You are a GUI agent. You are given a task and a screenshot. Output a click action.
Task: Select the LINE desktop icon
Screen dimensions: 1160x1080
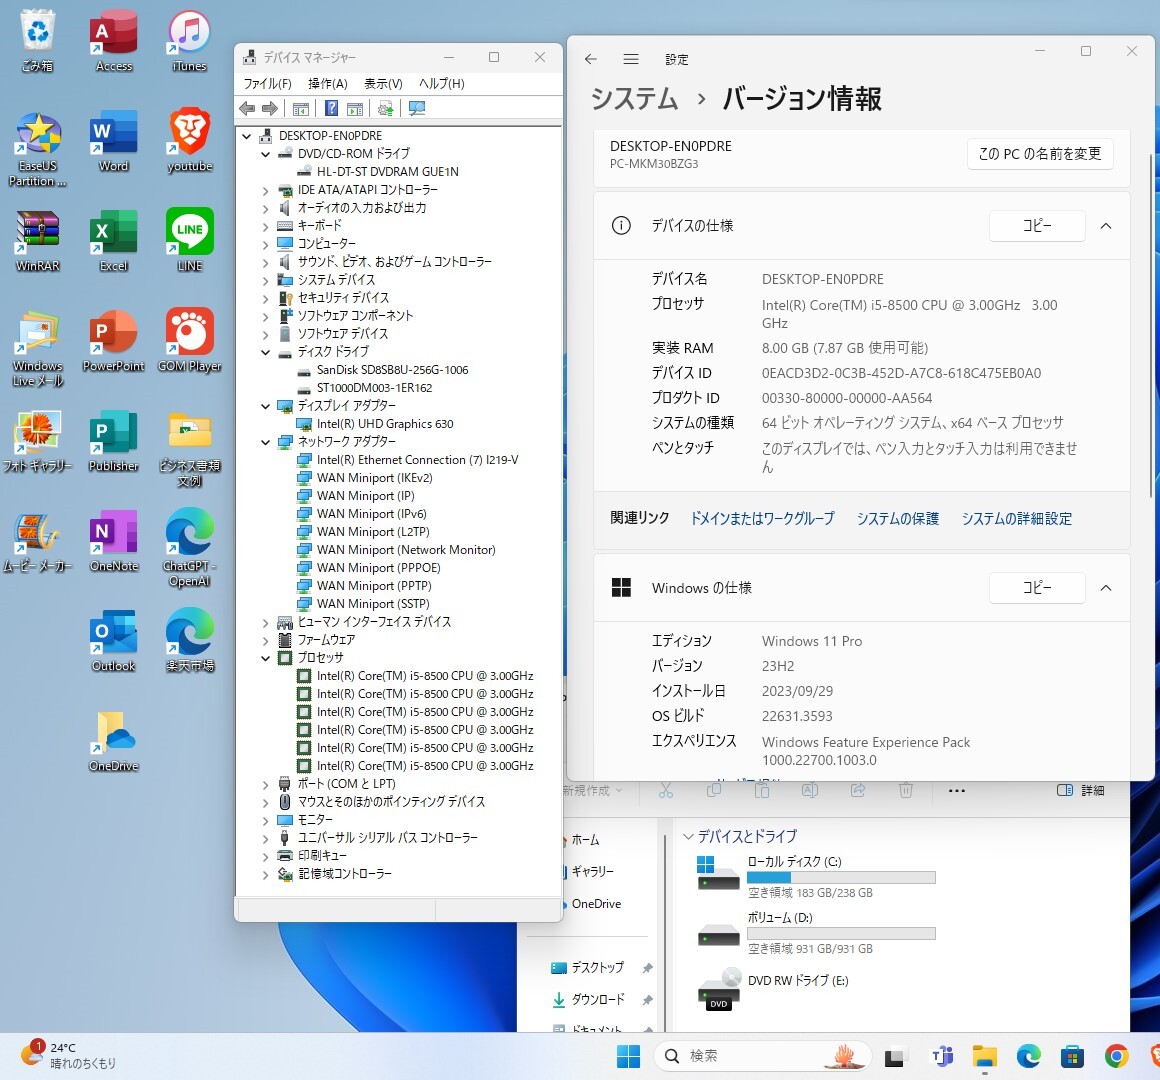click(x=190, y=241)
